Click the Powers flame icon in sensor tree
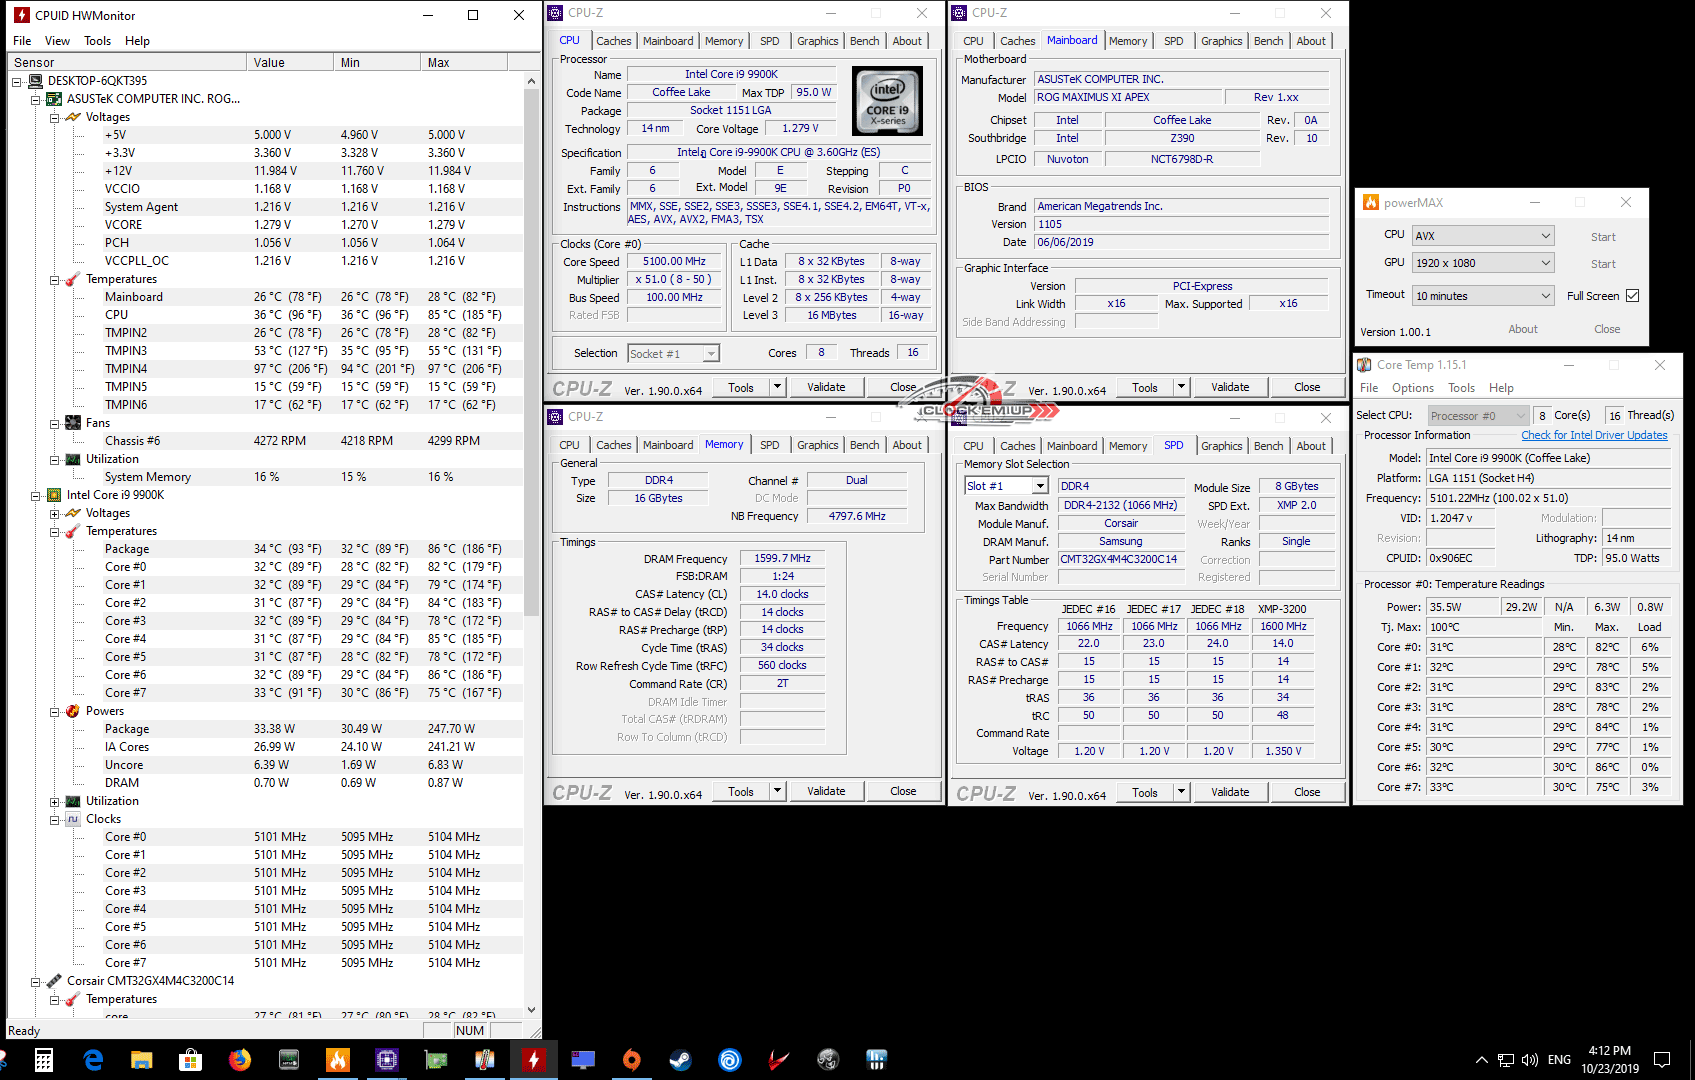The width and height of the screenshot is (1695, 1080). 73,711
